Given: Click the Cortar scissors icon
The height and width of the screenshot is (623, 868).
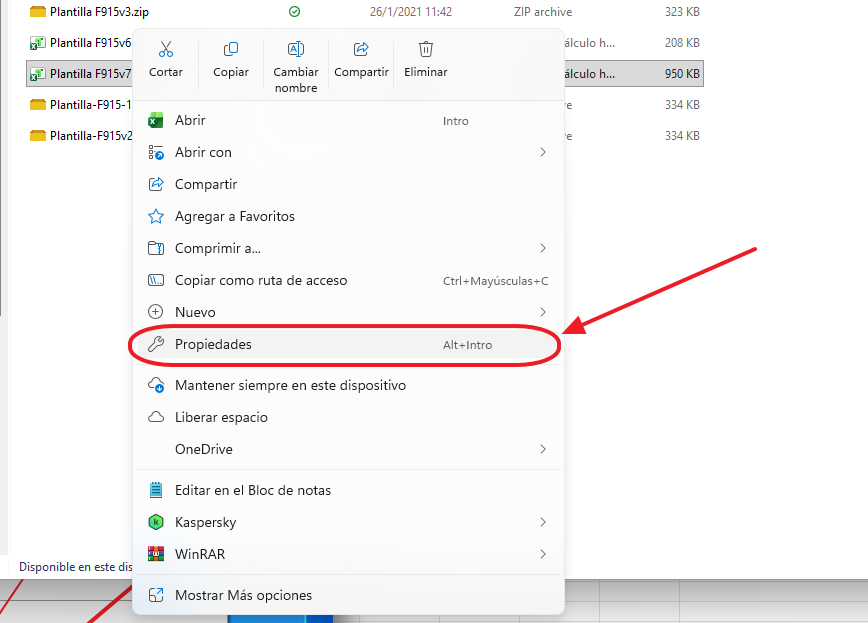Looking at the screenshot, I should 166,50.
